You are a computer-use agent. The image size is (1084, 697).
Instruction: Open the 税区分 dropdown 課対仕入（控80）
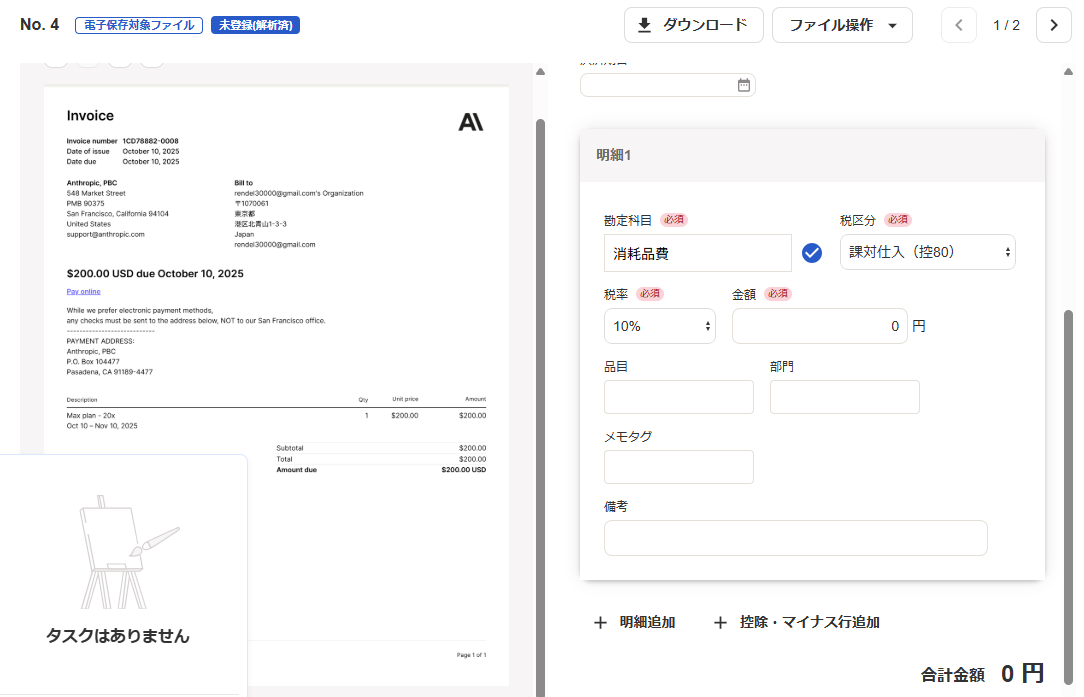point(927,252)
